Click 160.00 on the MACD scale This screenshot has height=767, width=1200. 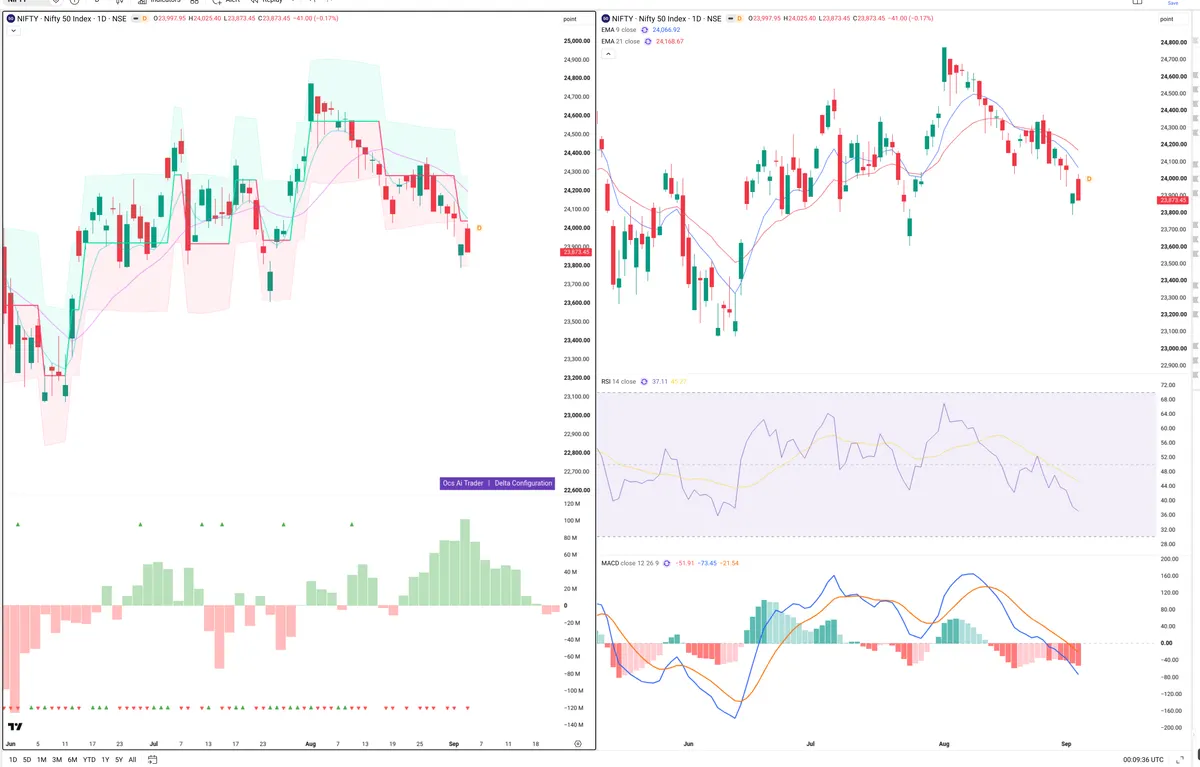(x=1168, y=576)
